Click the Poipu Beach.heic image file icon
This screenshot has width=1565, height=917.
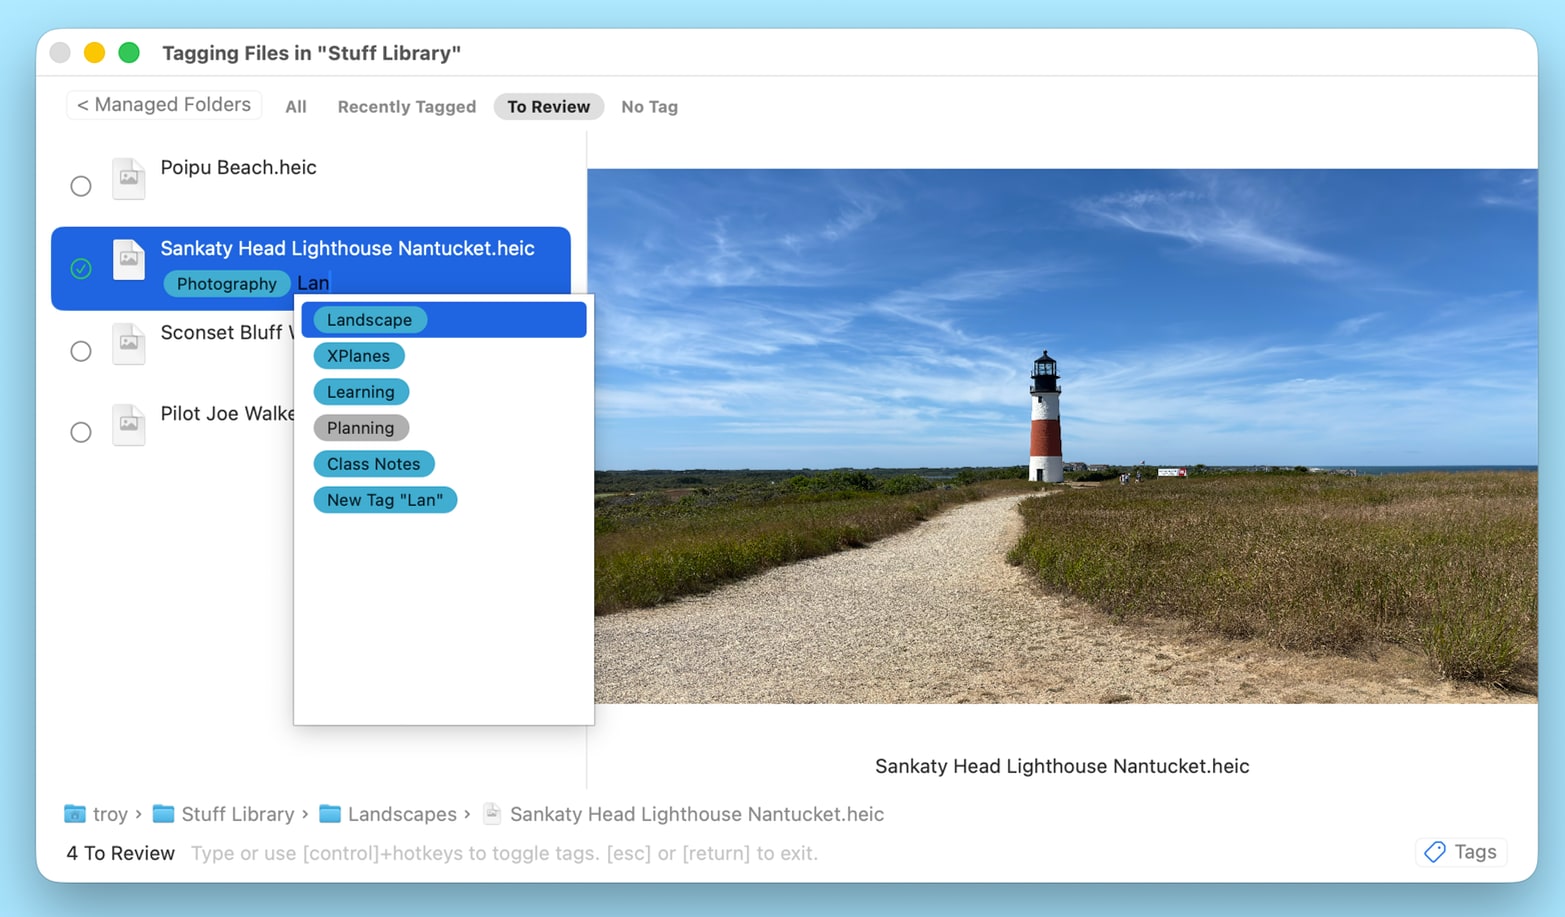pos(129,178)
